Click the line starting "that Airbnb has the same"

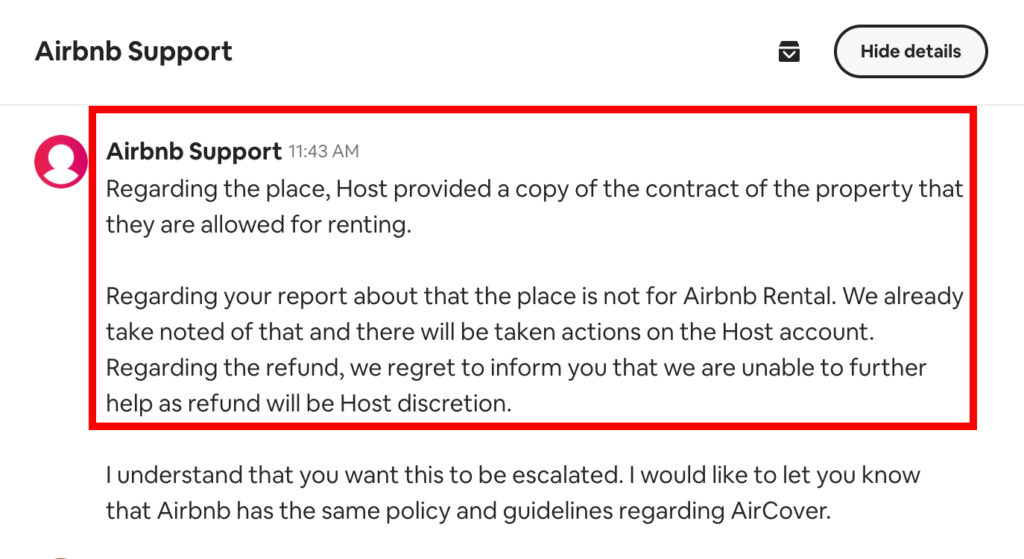pyautogui.click(x=468, y=511)
